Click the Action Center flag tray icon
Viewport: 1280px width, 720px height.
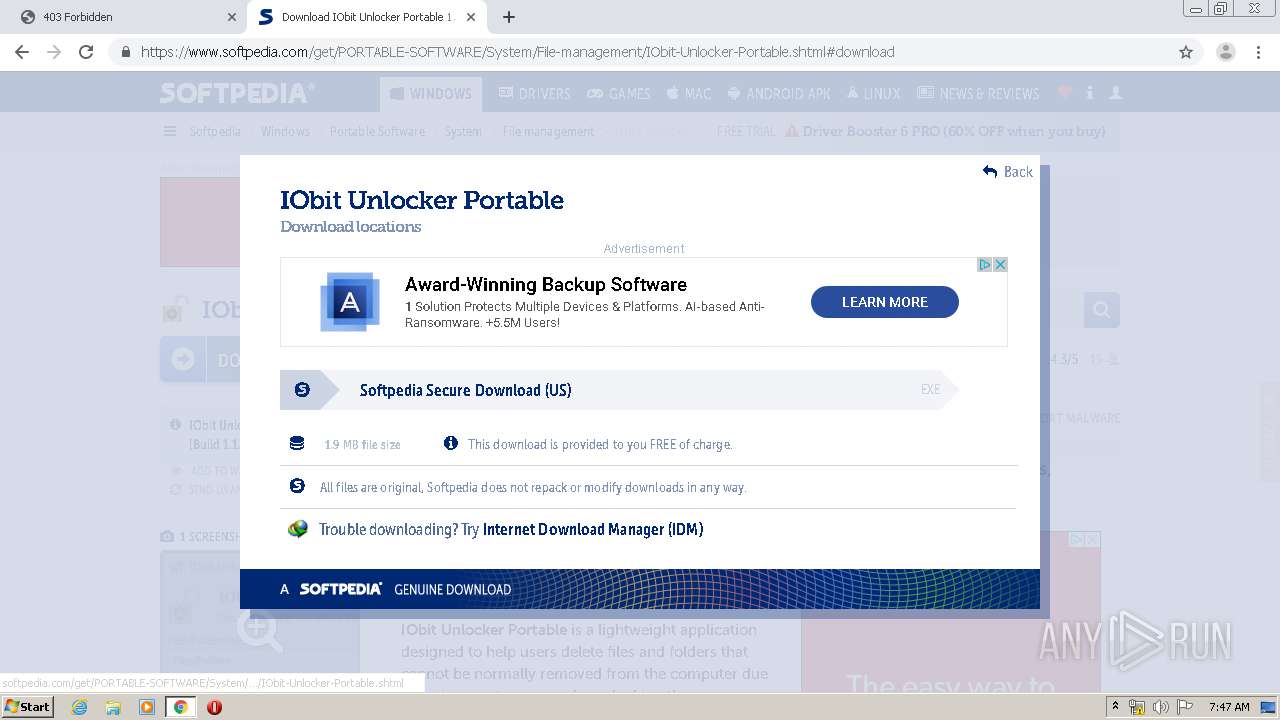tap(1184, 707)
